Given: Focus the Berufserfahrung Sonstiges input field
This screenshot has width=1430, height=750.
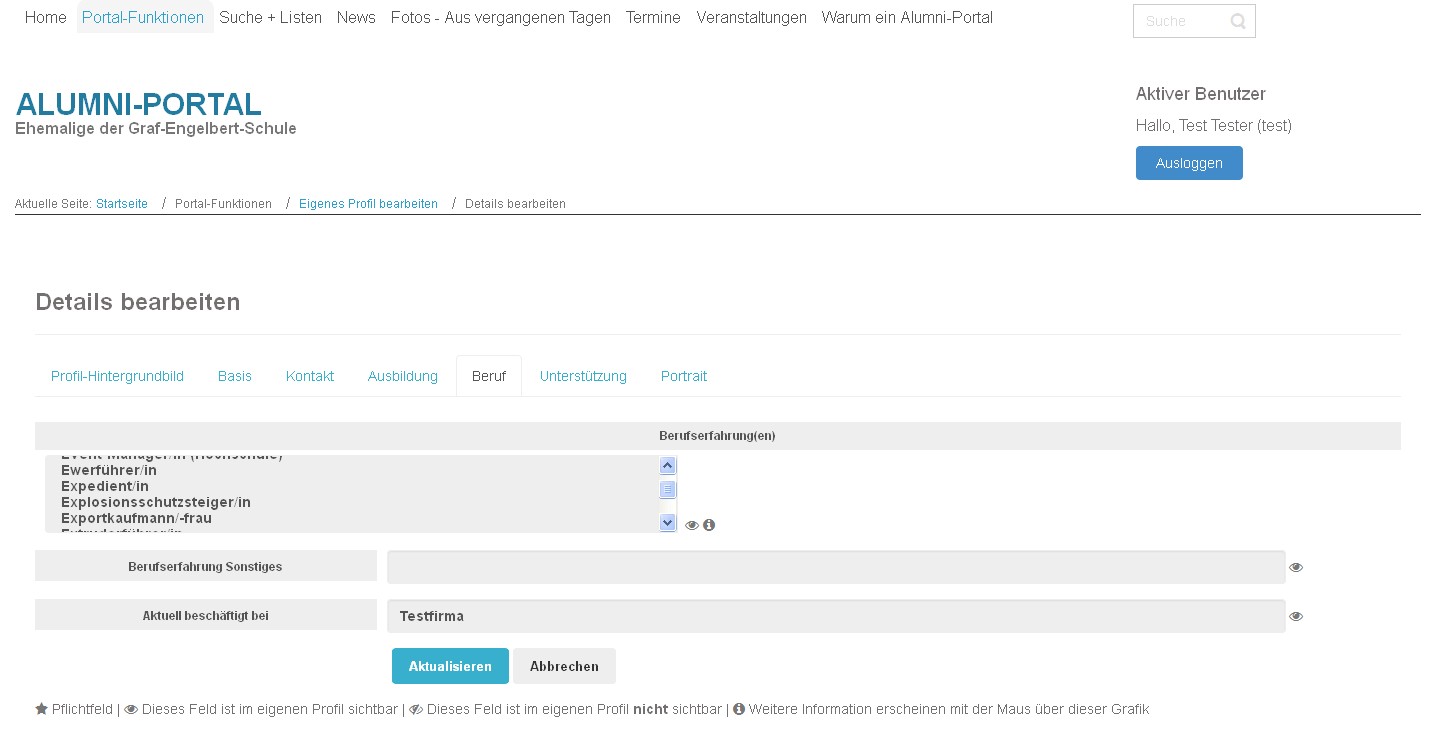Looking at the screenshot, I should pos(836,567).
